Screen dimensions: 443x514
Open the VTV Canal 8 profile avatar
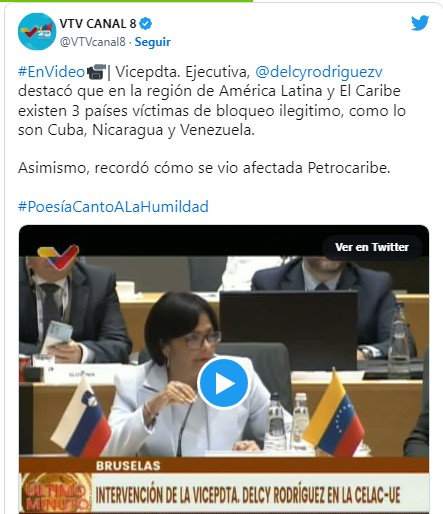[x=37, y=31]
